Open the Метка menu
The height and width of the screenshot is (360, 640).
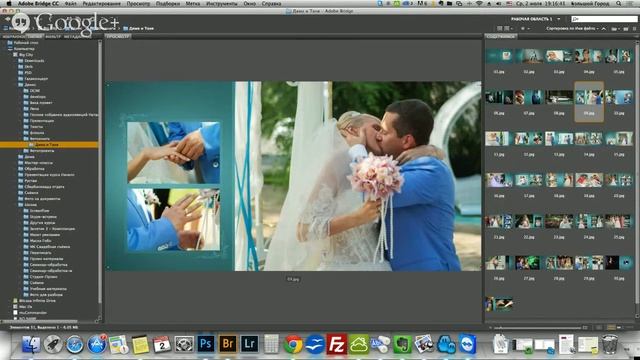point(193,3)
